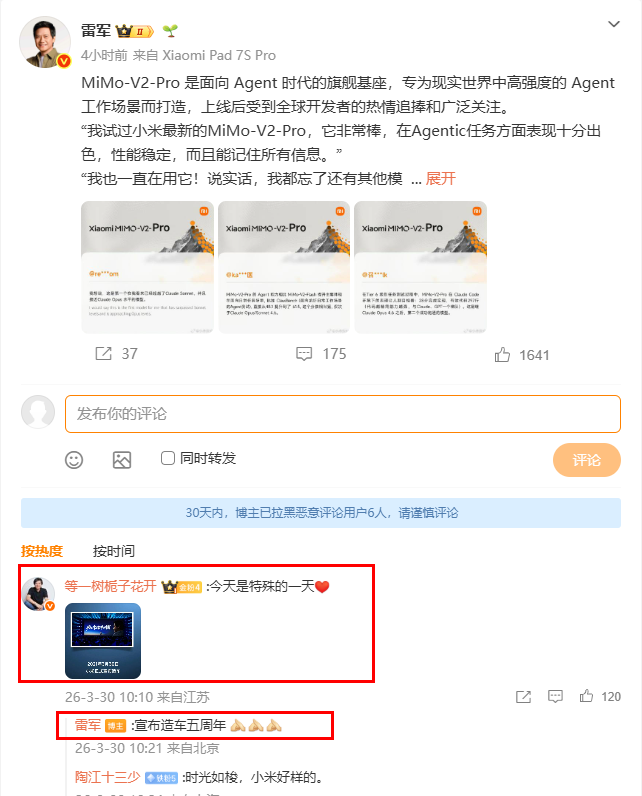Open 雷军's profile avatar
This screenshot has width=642, height=796.
[x=45, y=42]
